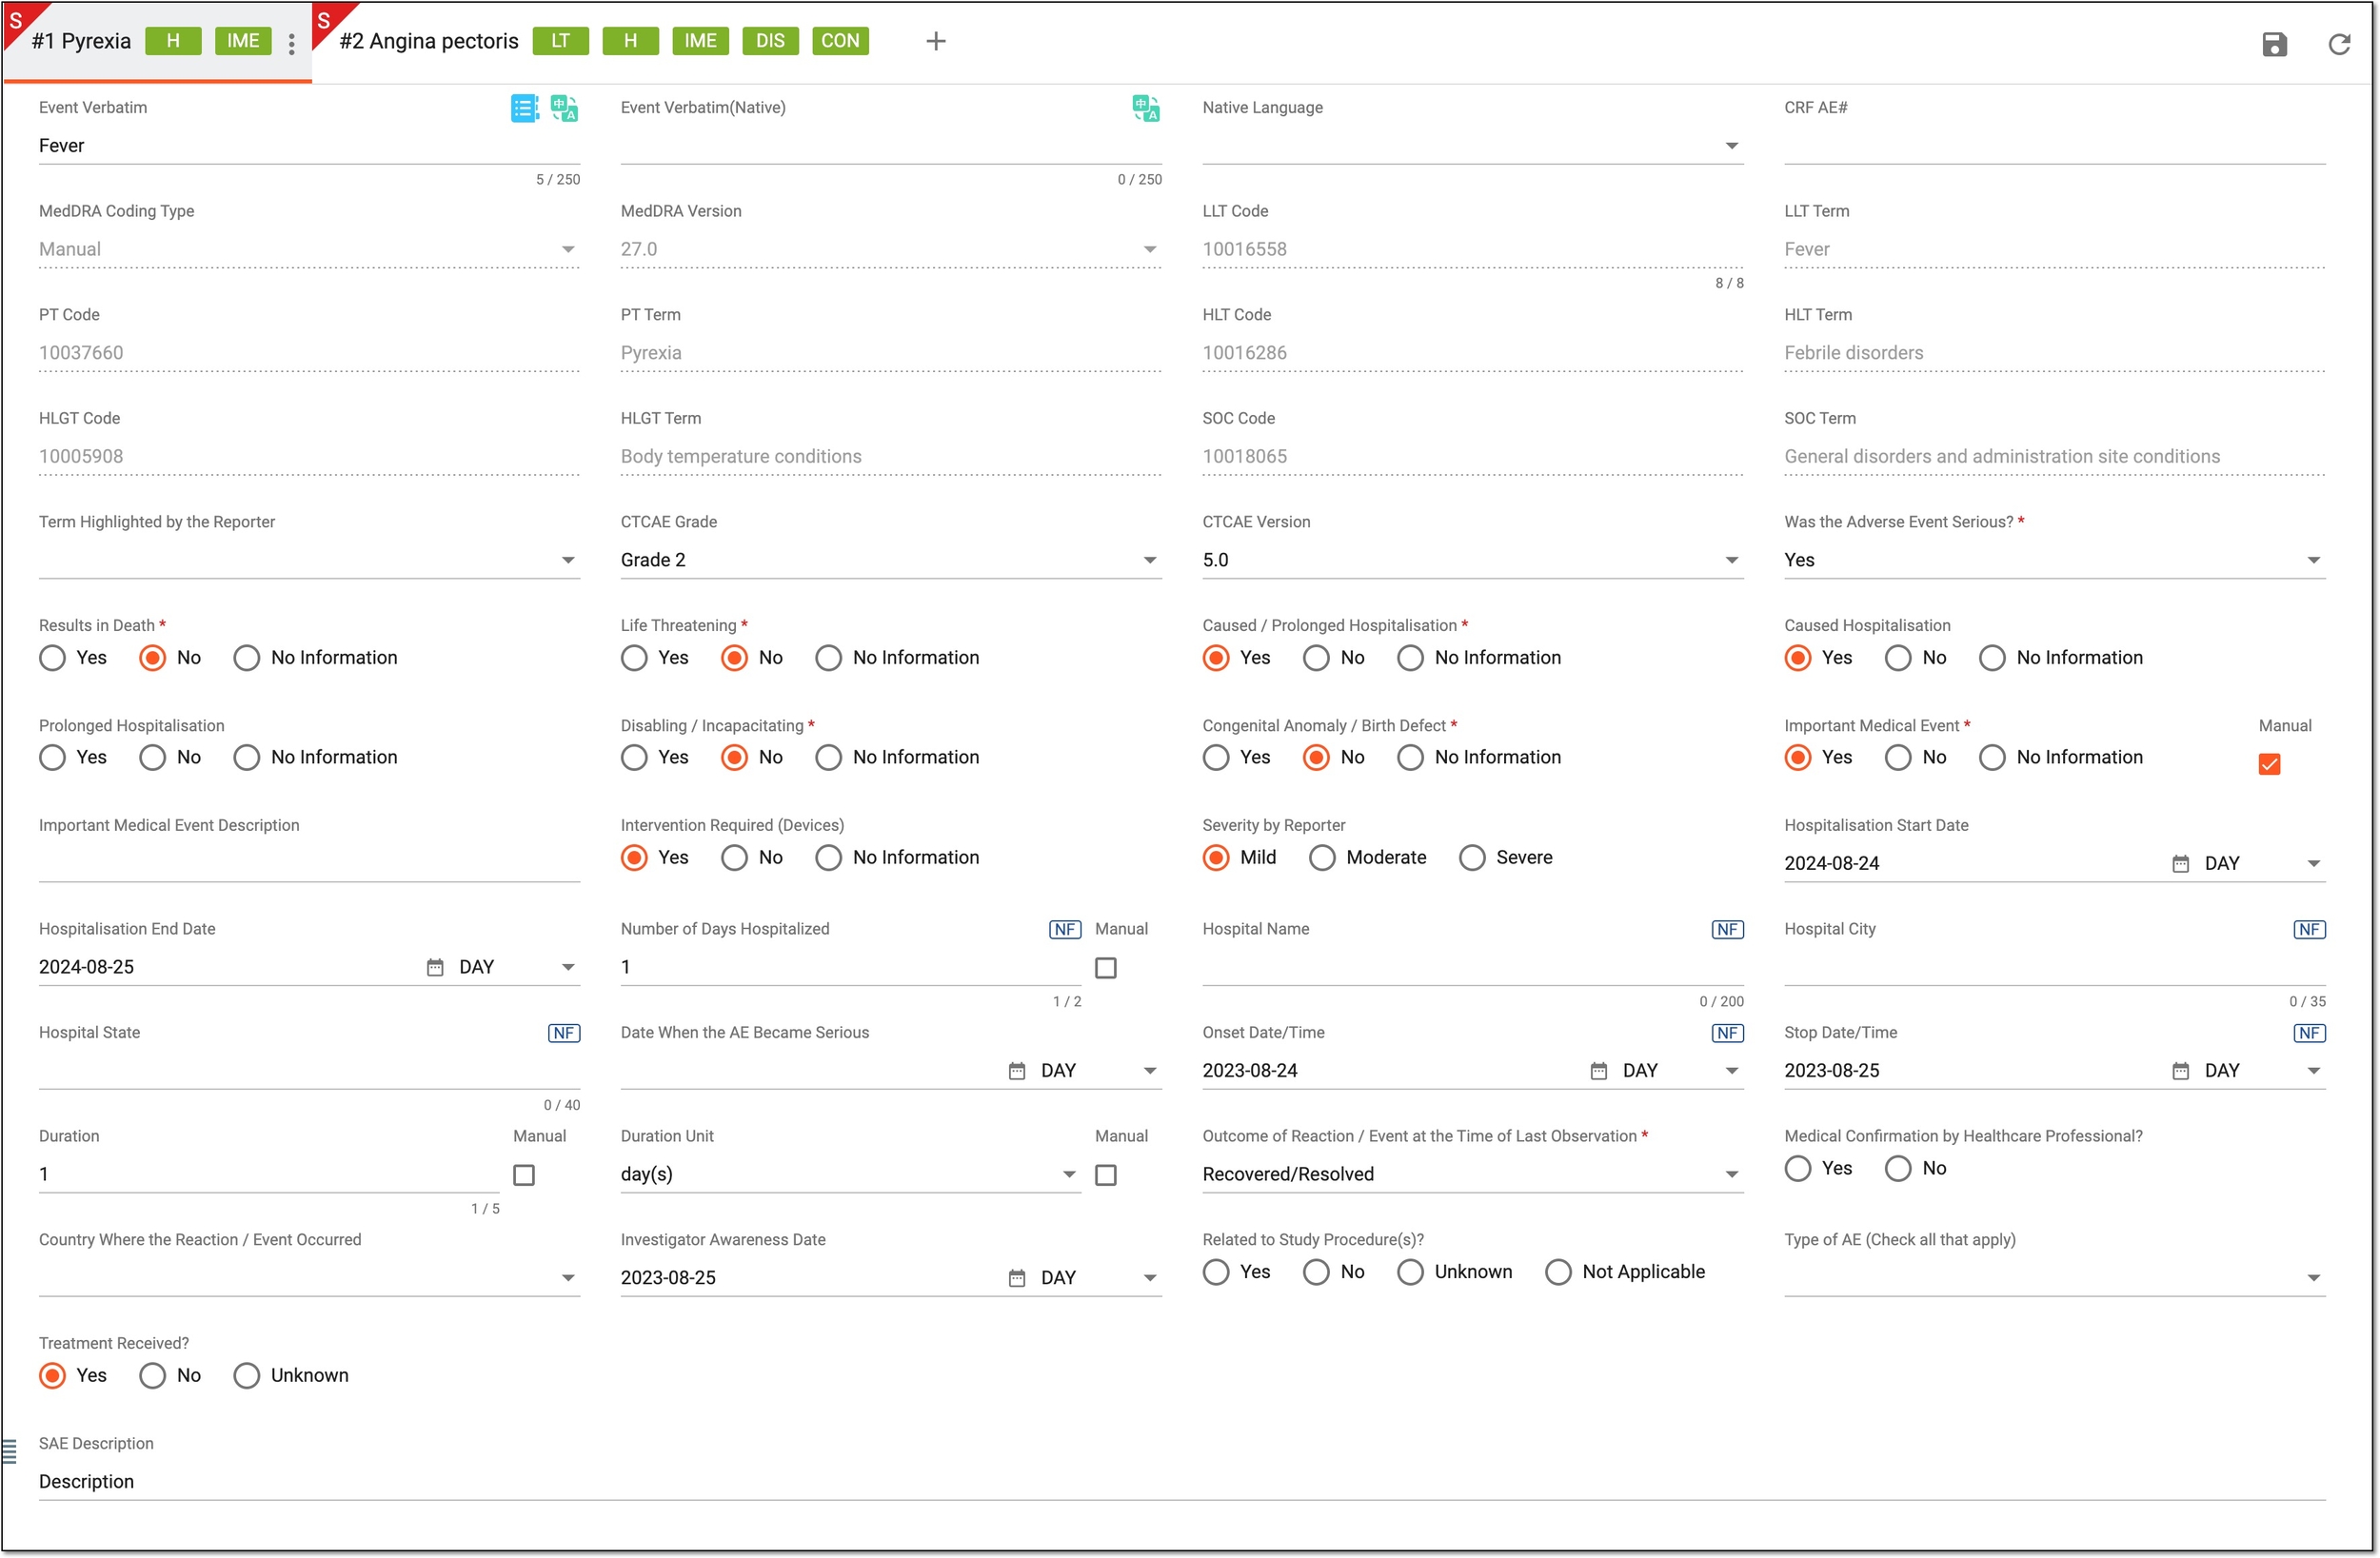Switch to #2 Angina pectoris tab
This screenshot has width=2380, height=1558.
point(429,41)
